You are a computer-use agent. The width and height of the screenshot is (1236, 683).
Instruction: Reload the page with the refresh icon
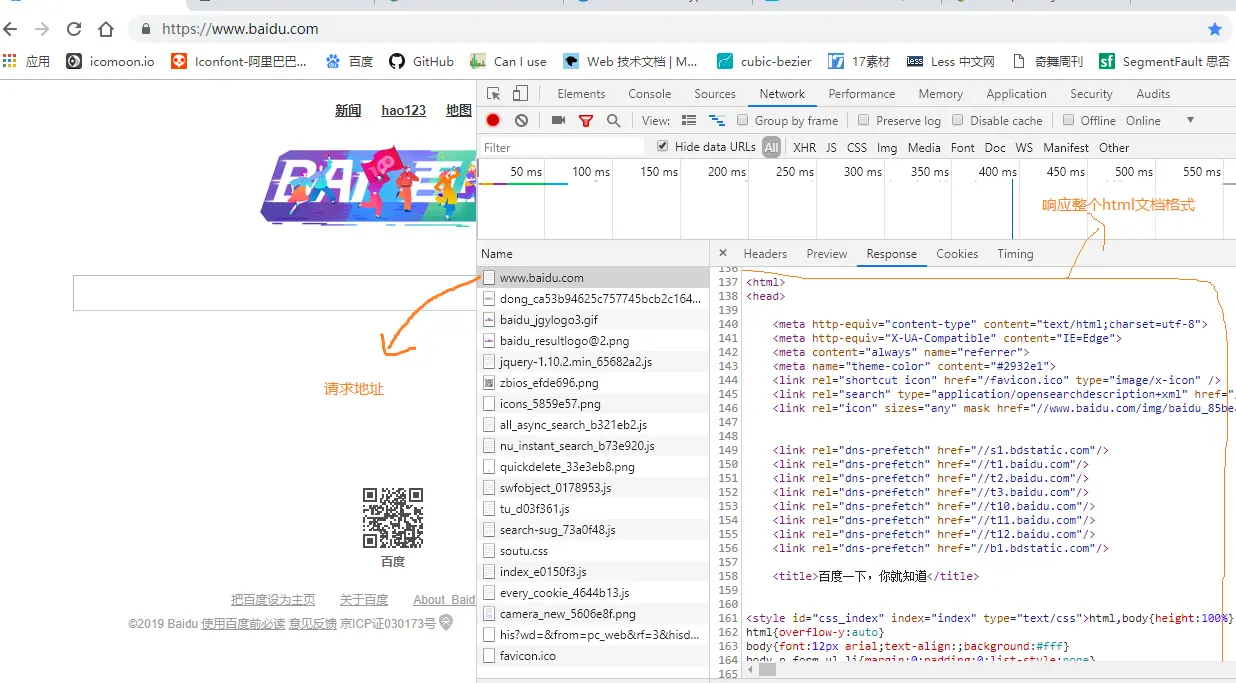[73, 29]
